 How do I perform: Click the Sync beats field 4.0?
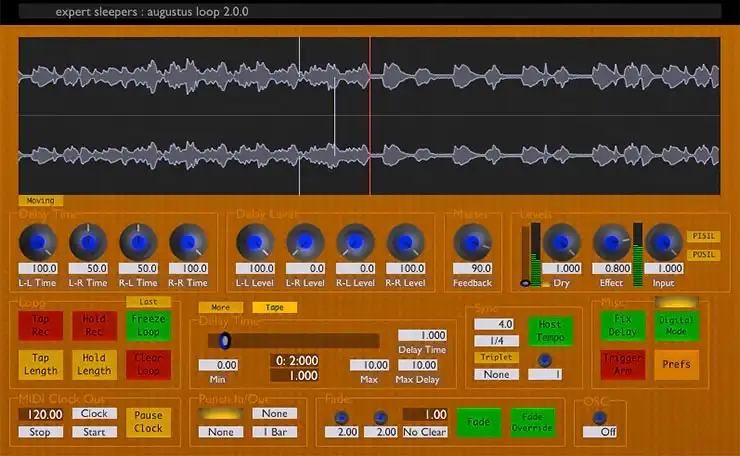click(494, 324)
